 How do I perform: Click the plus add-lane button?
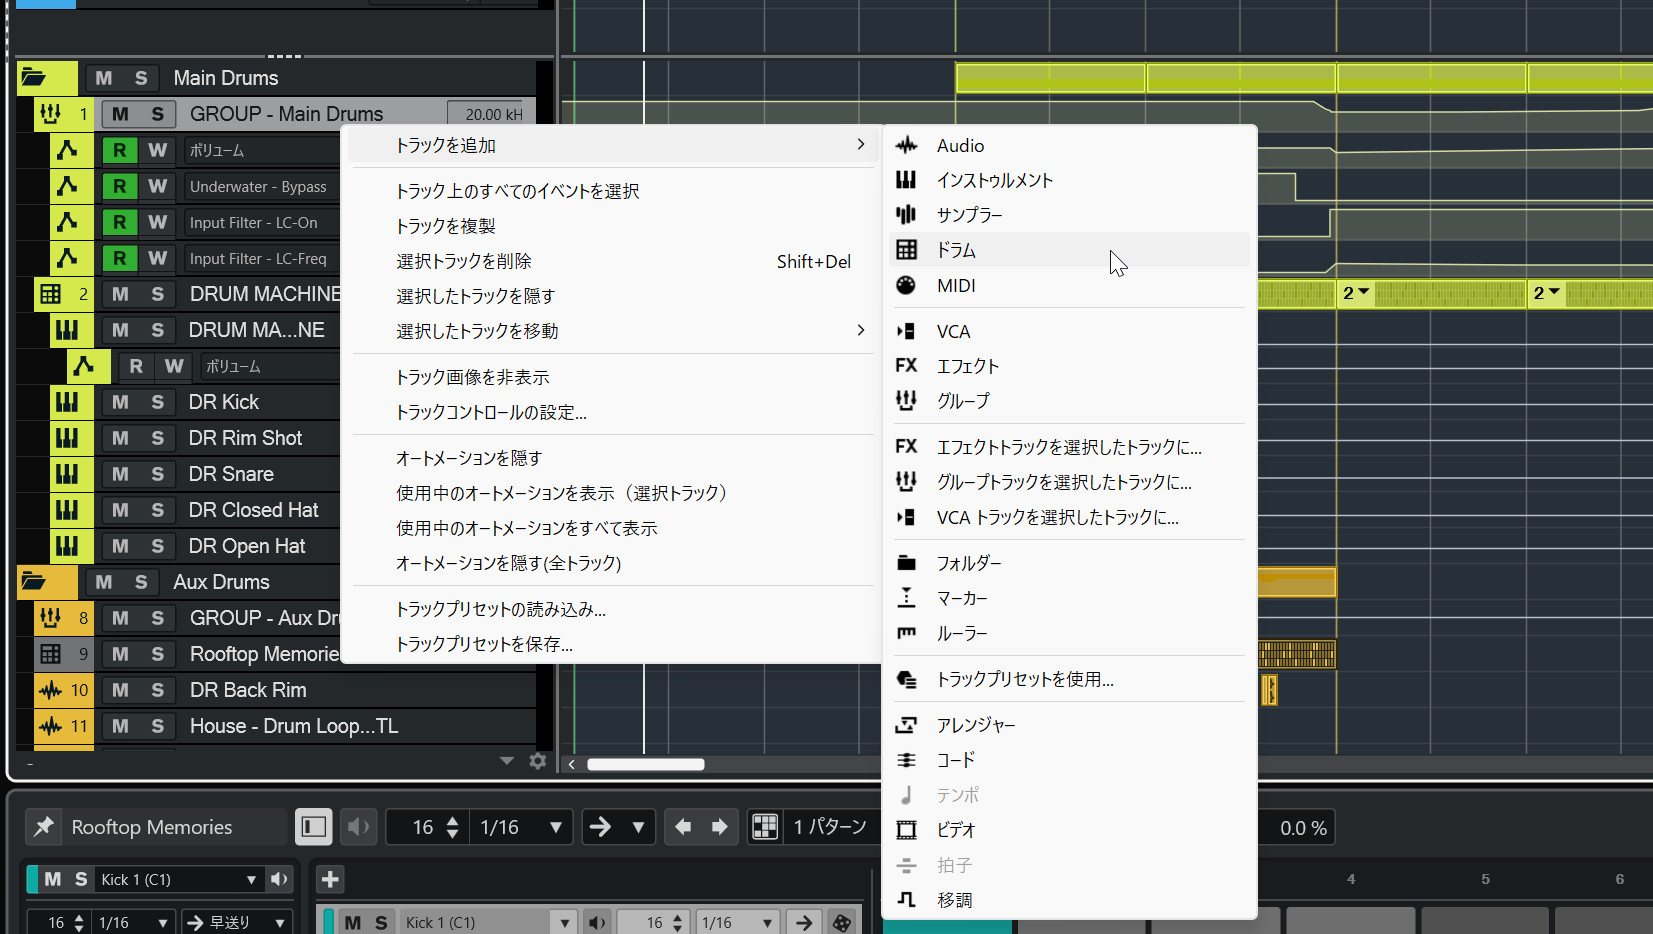pos(330,879)
